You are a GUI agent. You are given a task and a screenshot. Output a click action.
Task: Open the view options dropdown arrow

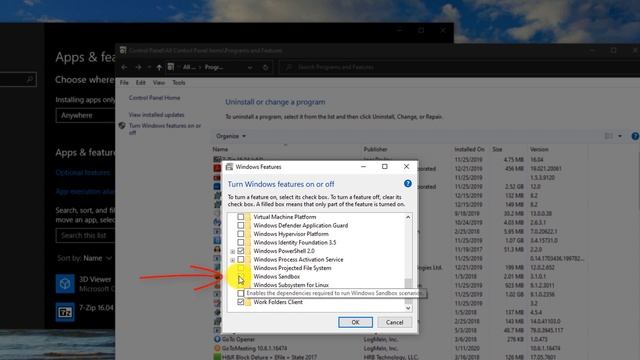[x=620, y=136]
